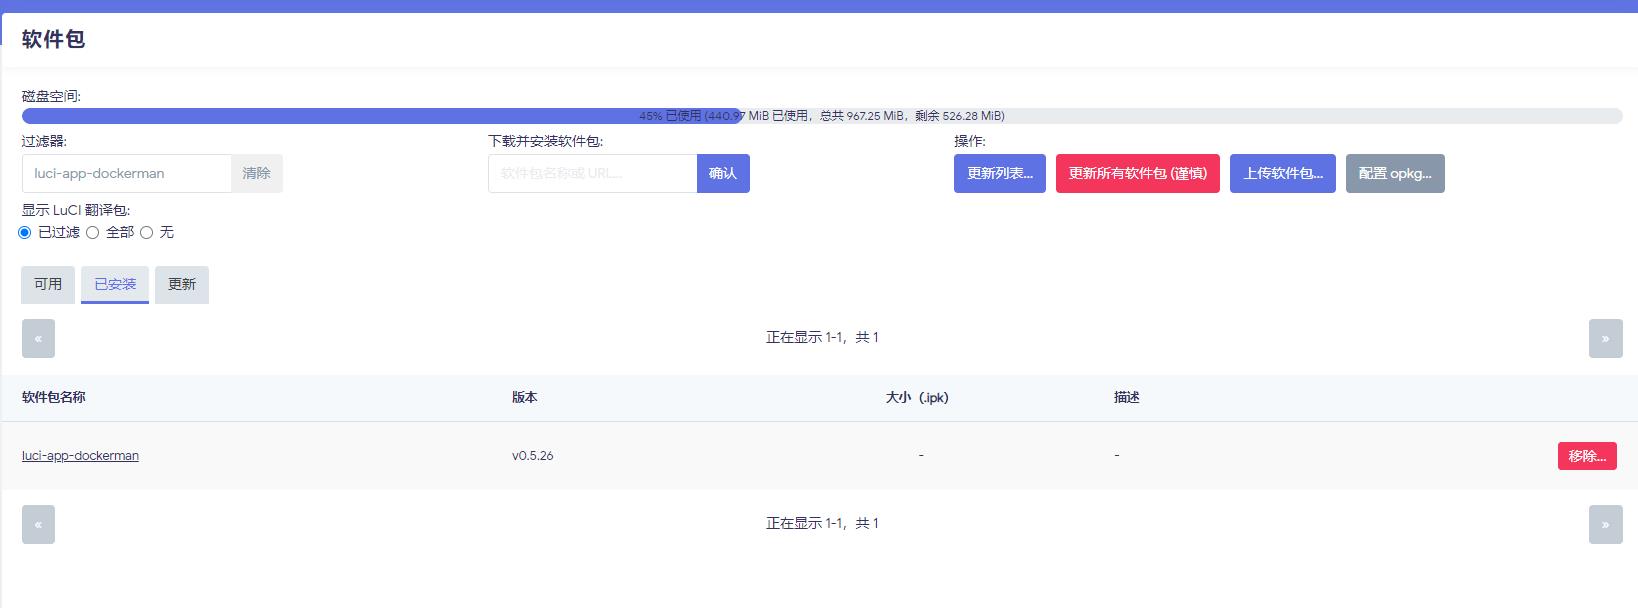The width and height of the screenshot is (1638, 608).
Task: Go to previous page, top « arrow
Action: point(38,339)
